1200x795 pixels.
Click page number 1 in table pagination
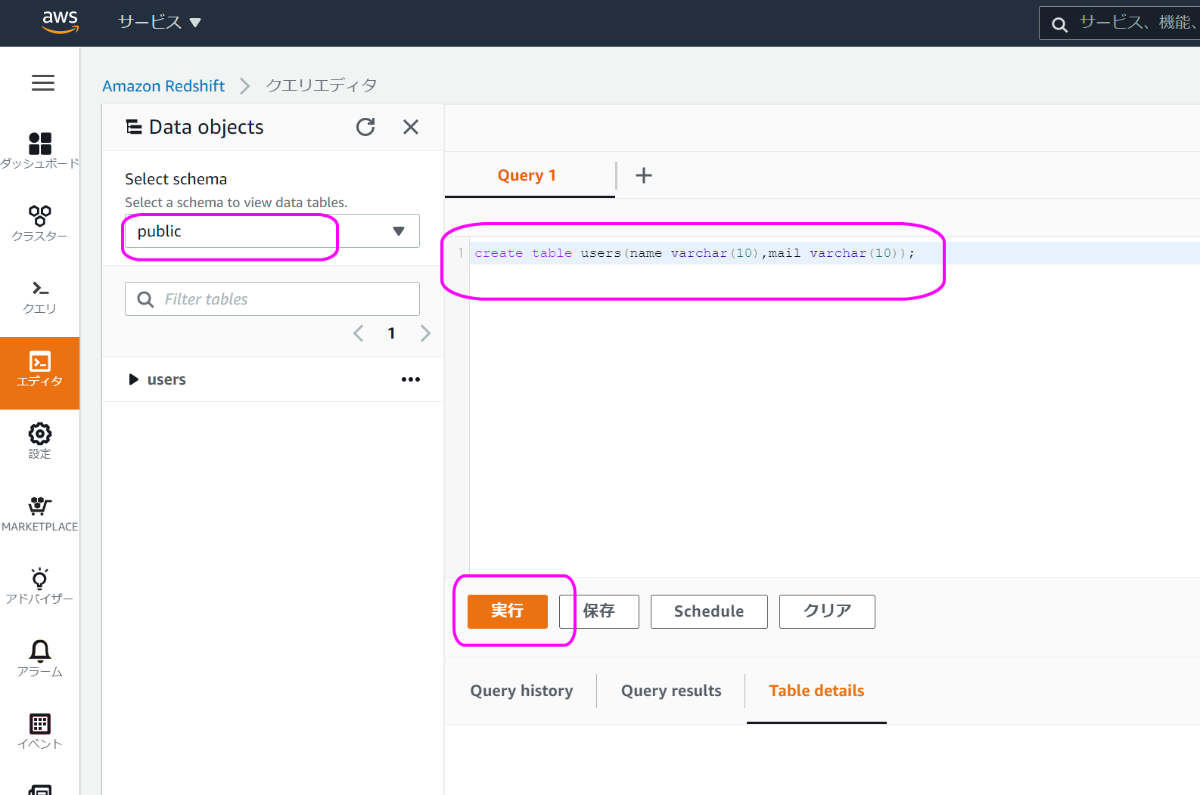click(x=391, y=333)
